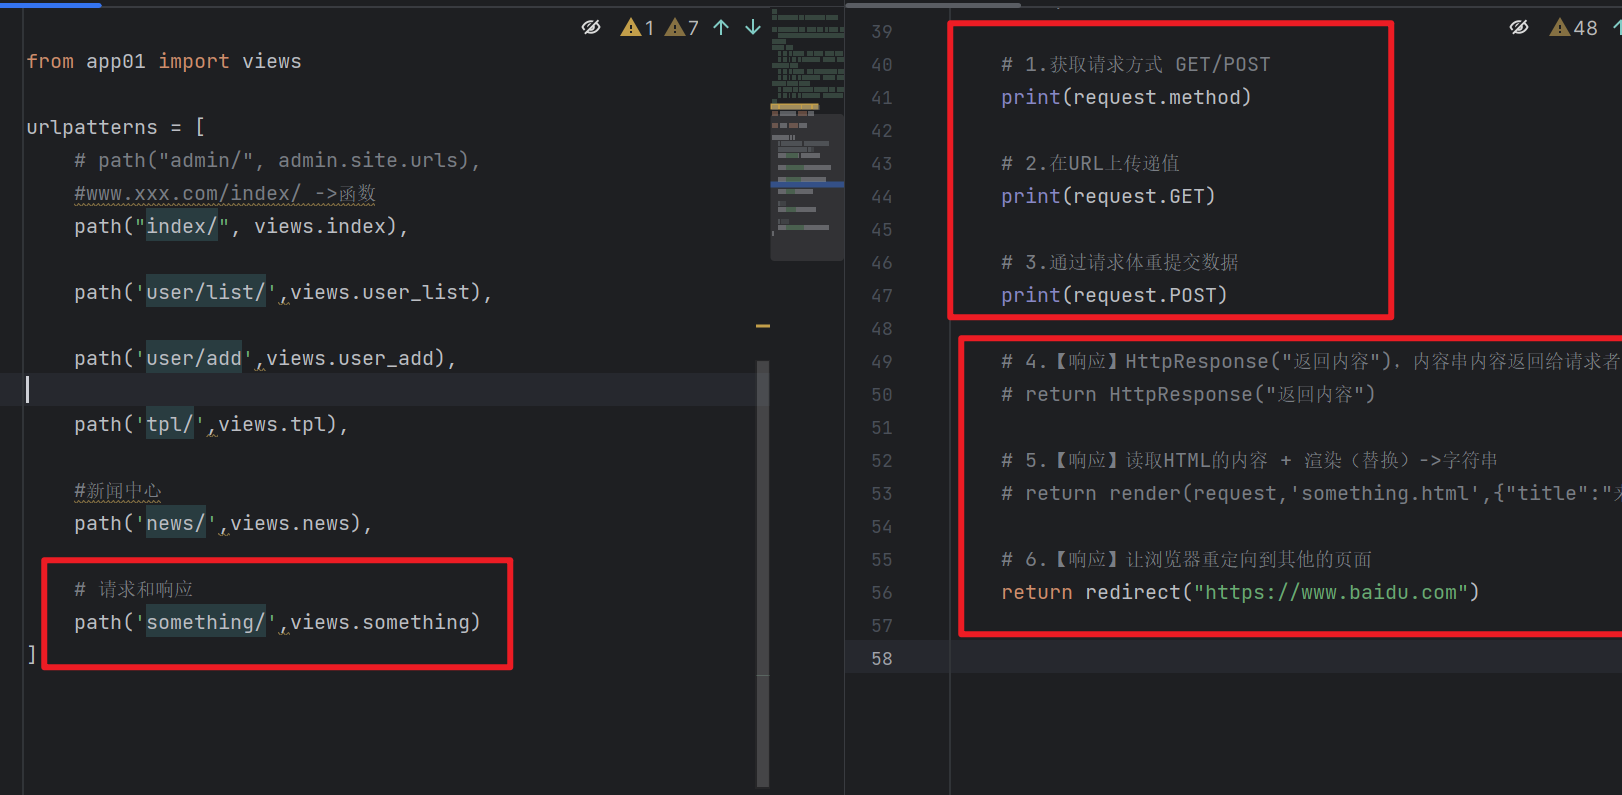This screenshot has width=1622, height=795.
Task: Click the code minimap preview in left editor
Action: click(806, 135)
